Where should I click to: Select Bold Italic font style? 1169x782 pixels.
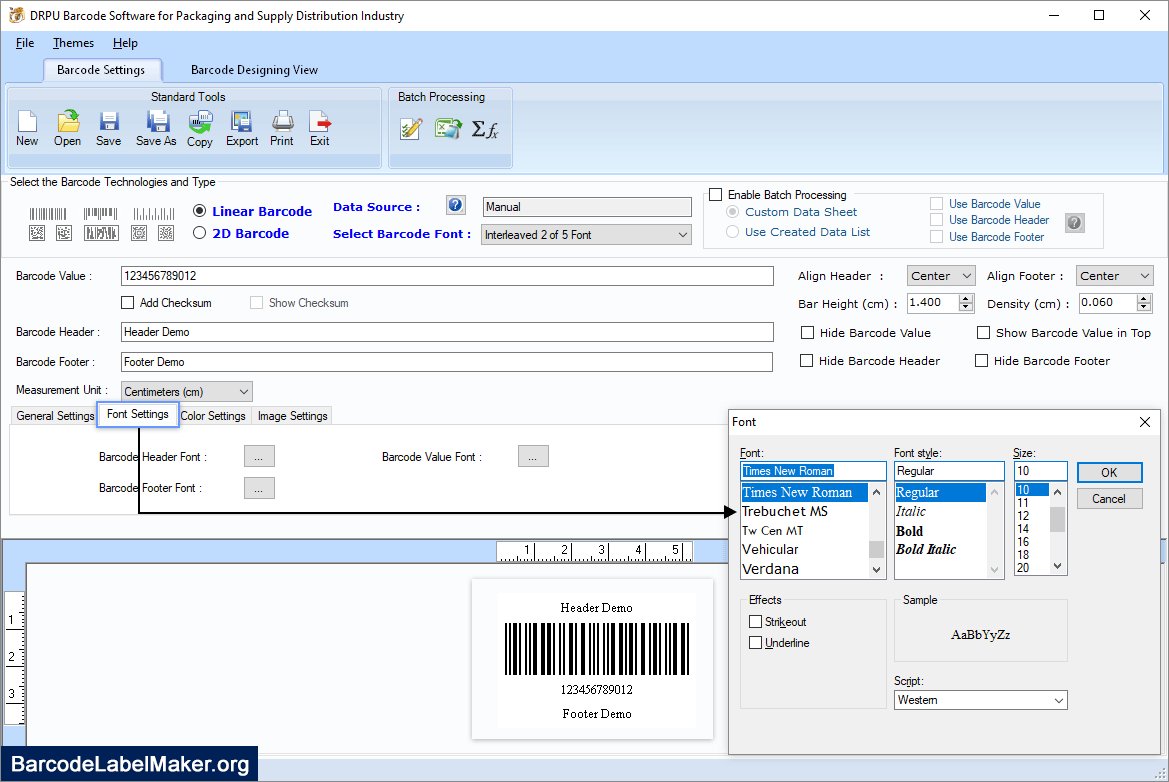click(926, 549)
